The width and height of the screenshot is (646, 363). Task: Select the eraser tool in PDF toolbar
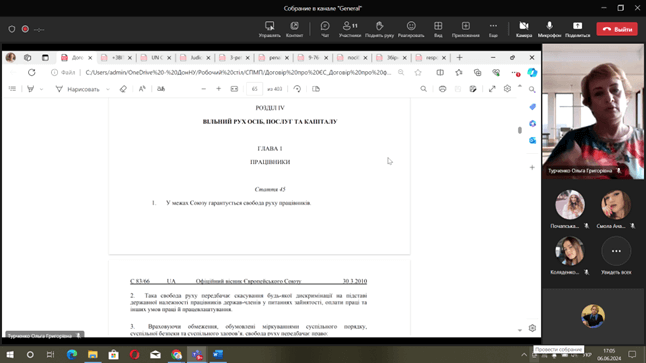pyautogui.click(x=123, y=89)
